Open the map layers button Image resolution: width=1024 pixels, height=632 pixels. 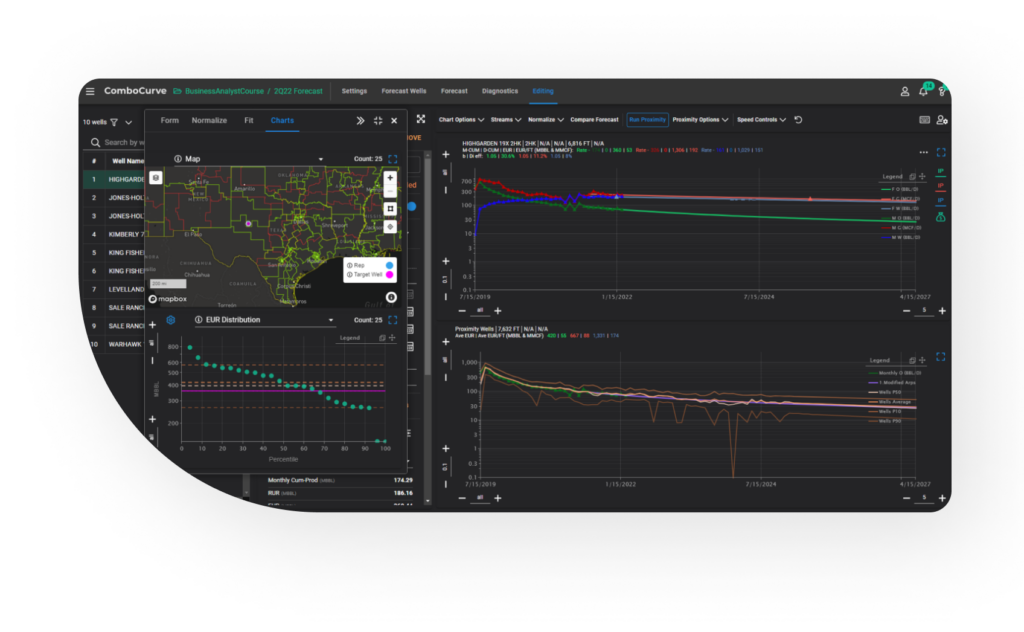click(155, 178)
